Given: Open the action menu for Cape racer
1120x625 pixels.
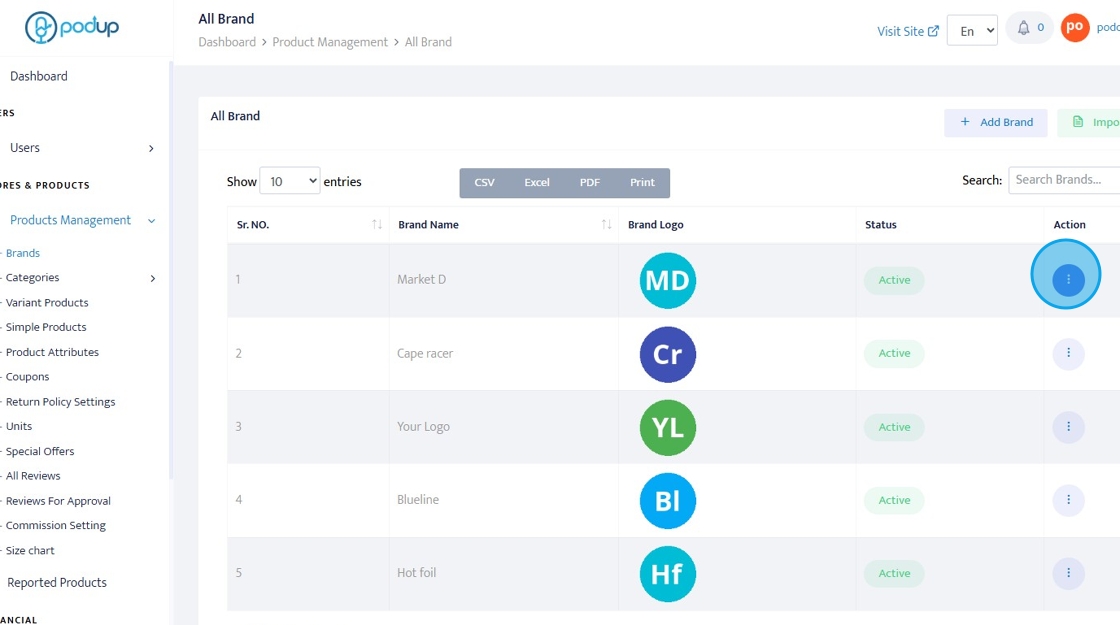Looking at the screenshot, I should coord(1068,353).
